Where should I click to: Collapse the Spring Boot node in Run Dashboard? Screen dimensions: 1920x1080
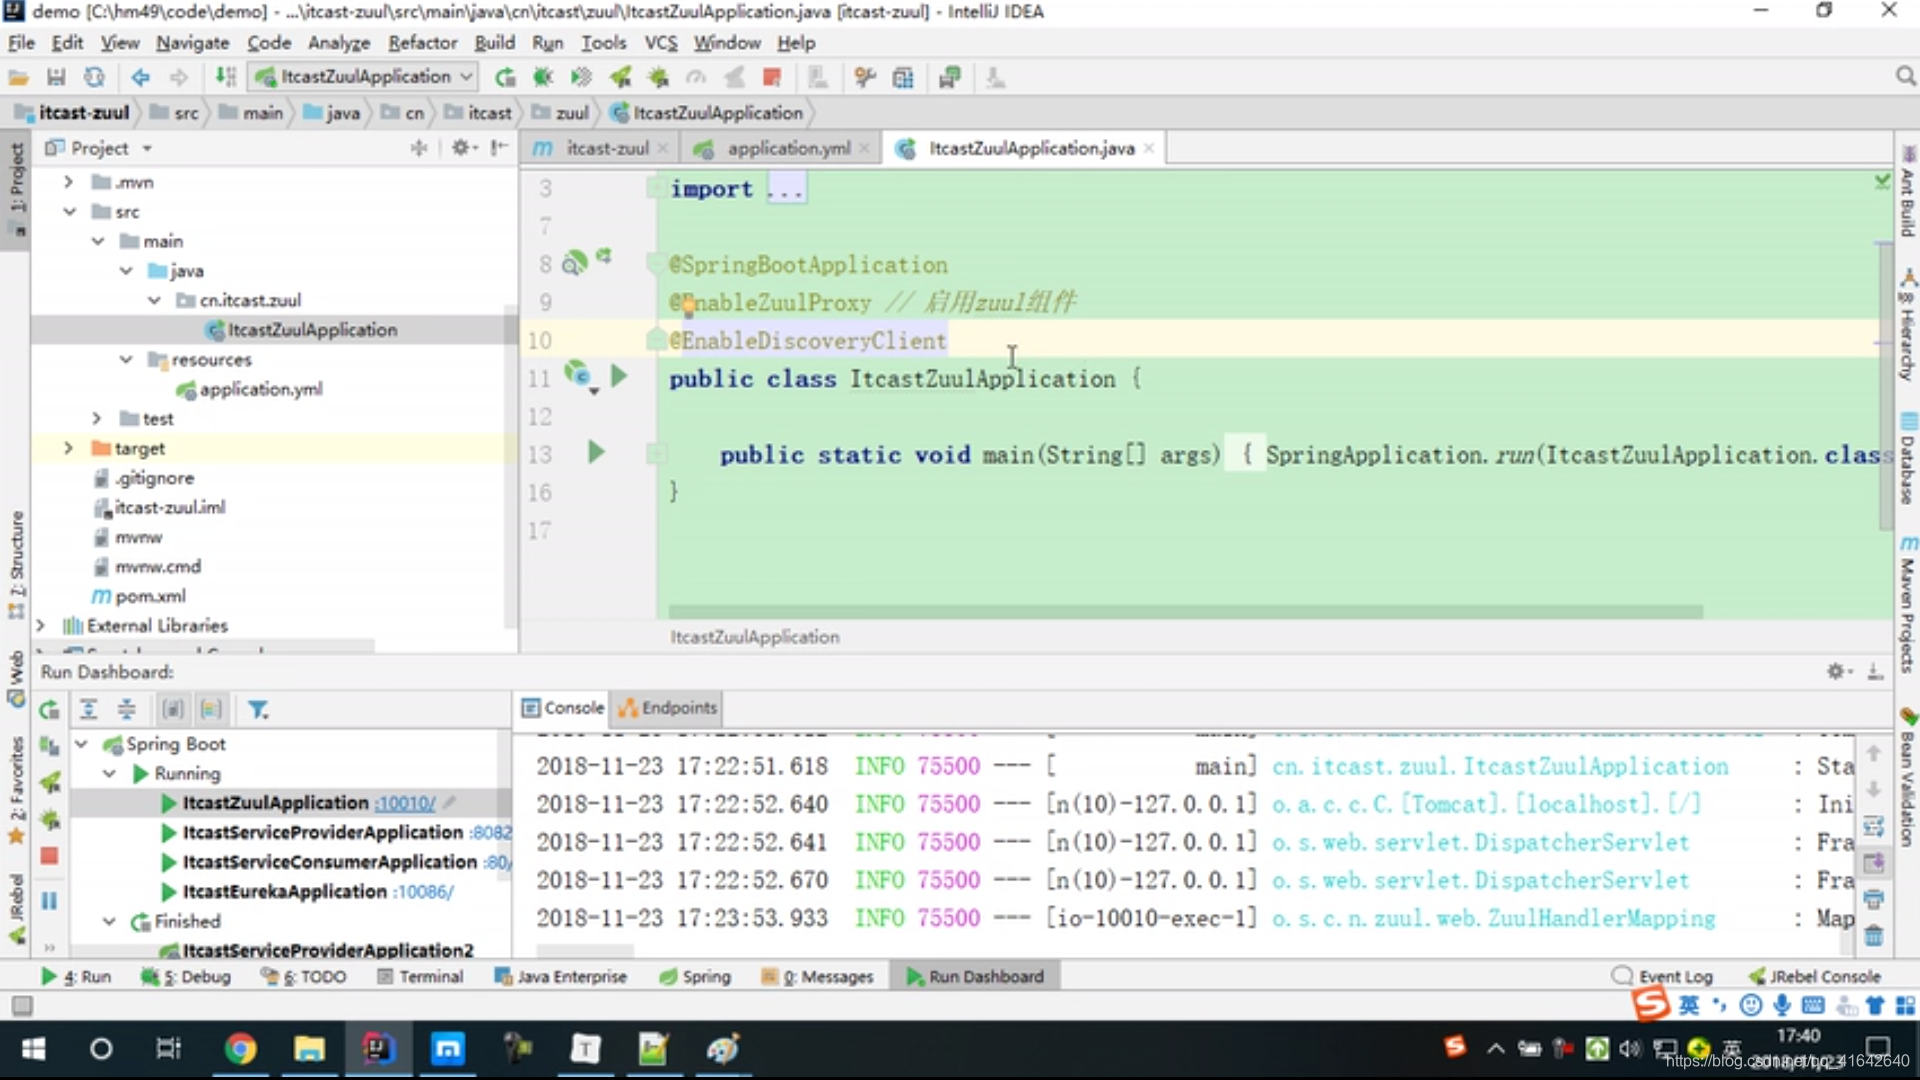(83, 744)
